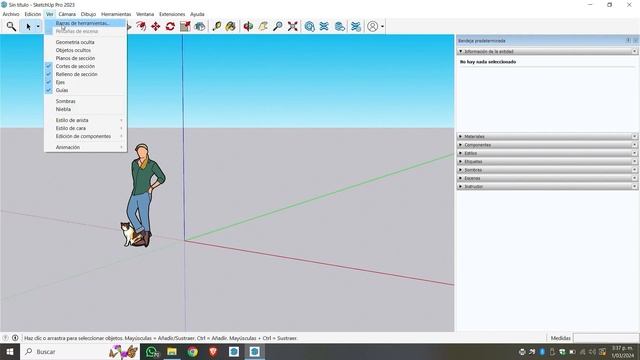Open the Ventana menu
Image resolution: width=640 pixels, height=360 pixels.
pos(145,14)
